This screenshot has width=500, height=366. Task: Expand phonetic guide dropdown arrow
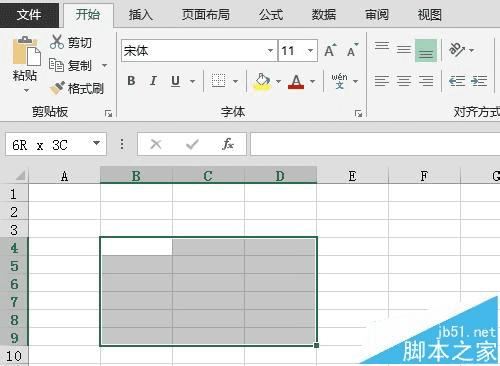pos(356,81)
